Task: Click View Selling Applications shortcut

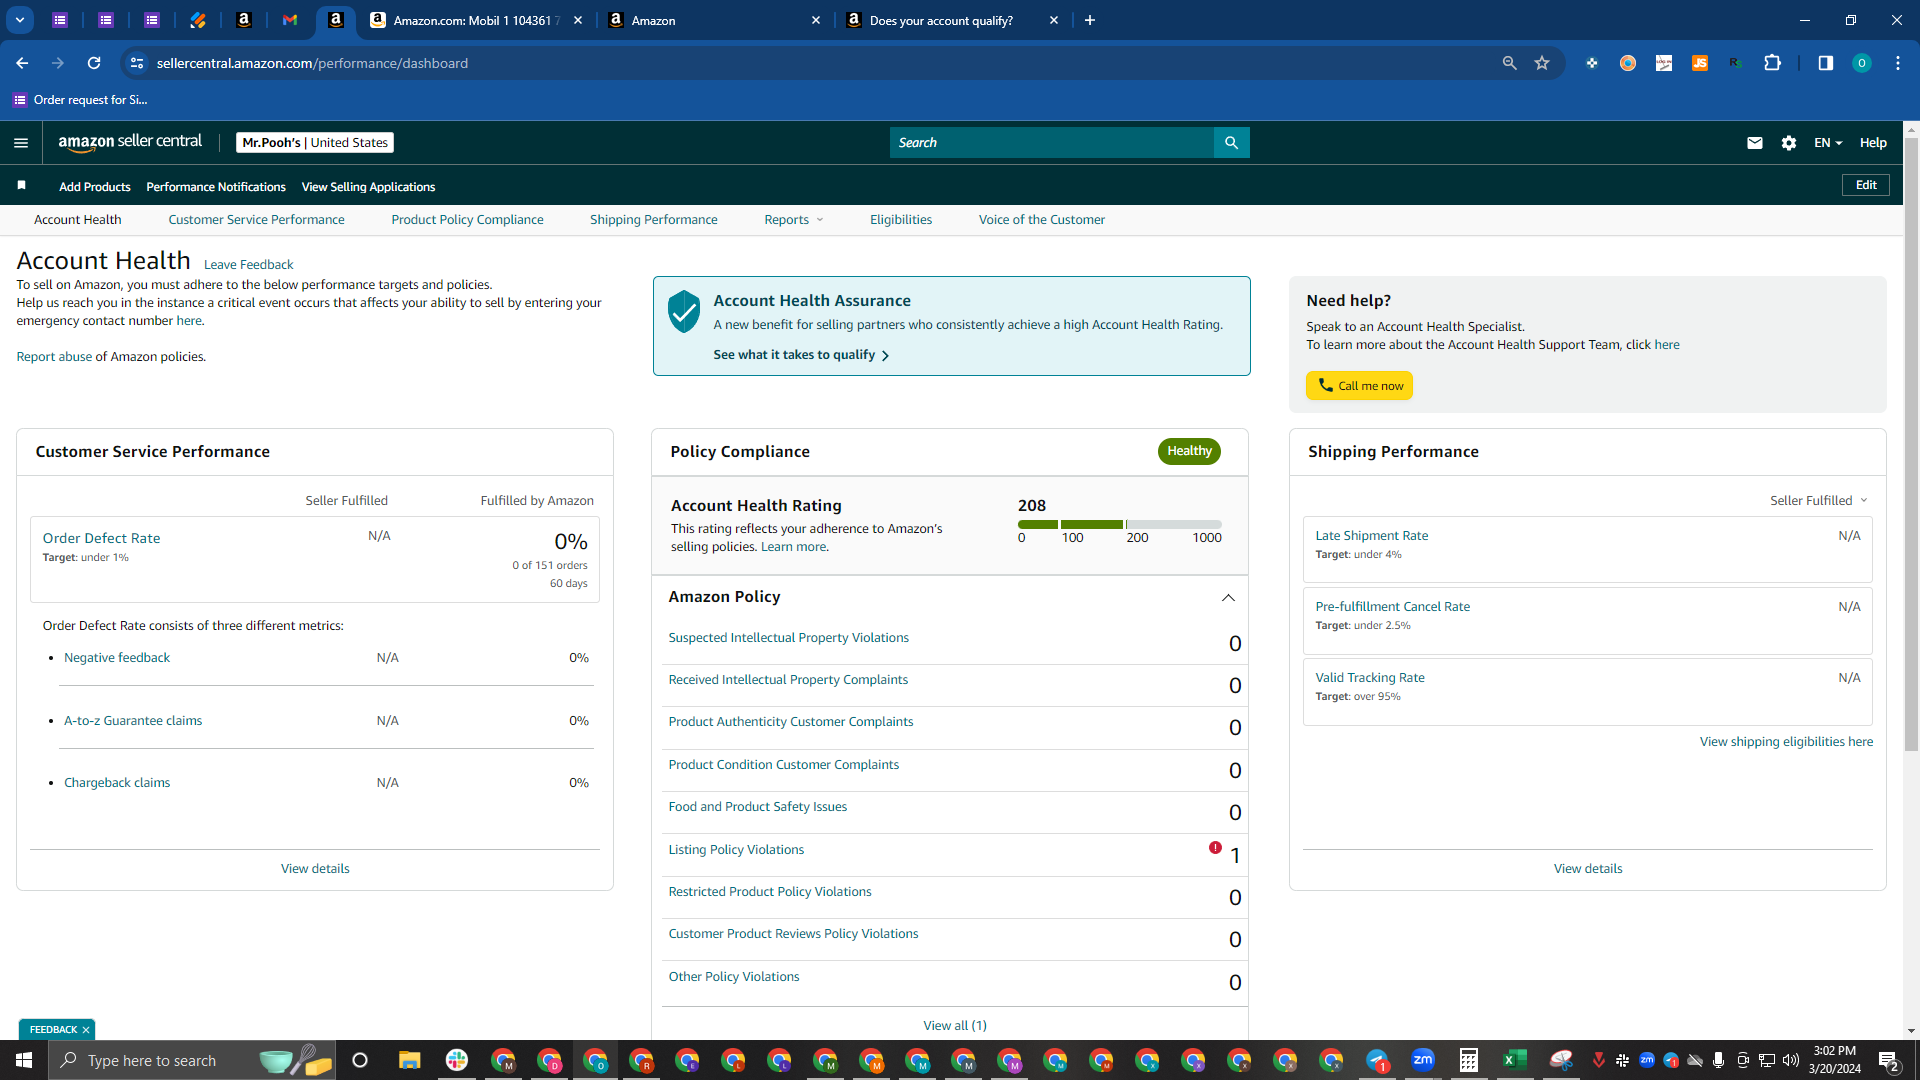Action: 368,187
